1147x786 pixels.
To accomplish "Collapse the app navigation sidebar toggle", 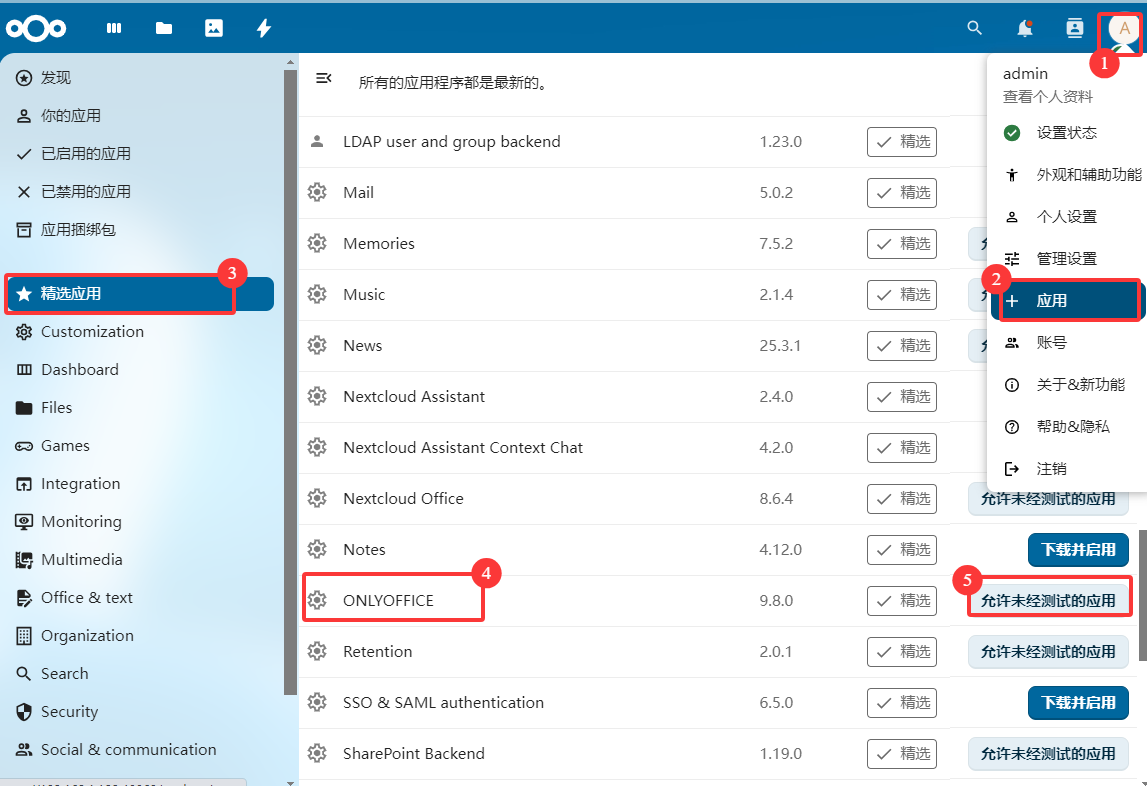I will click(324, 78).
